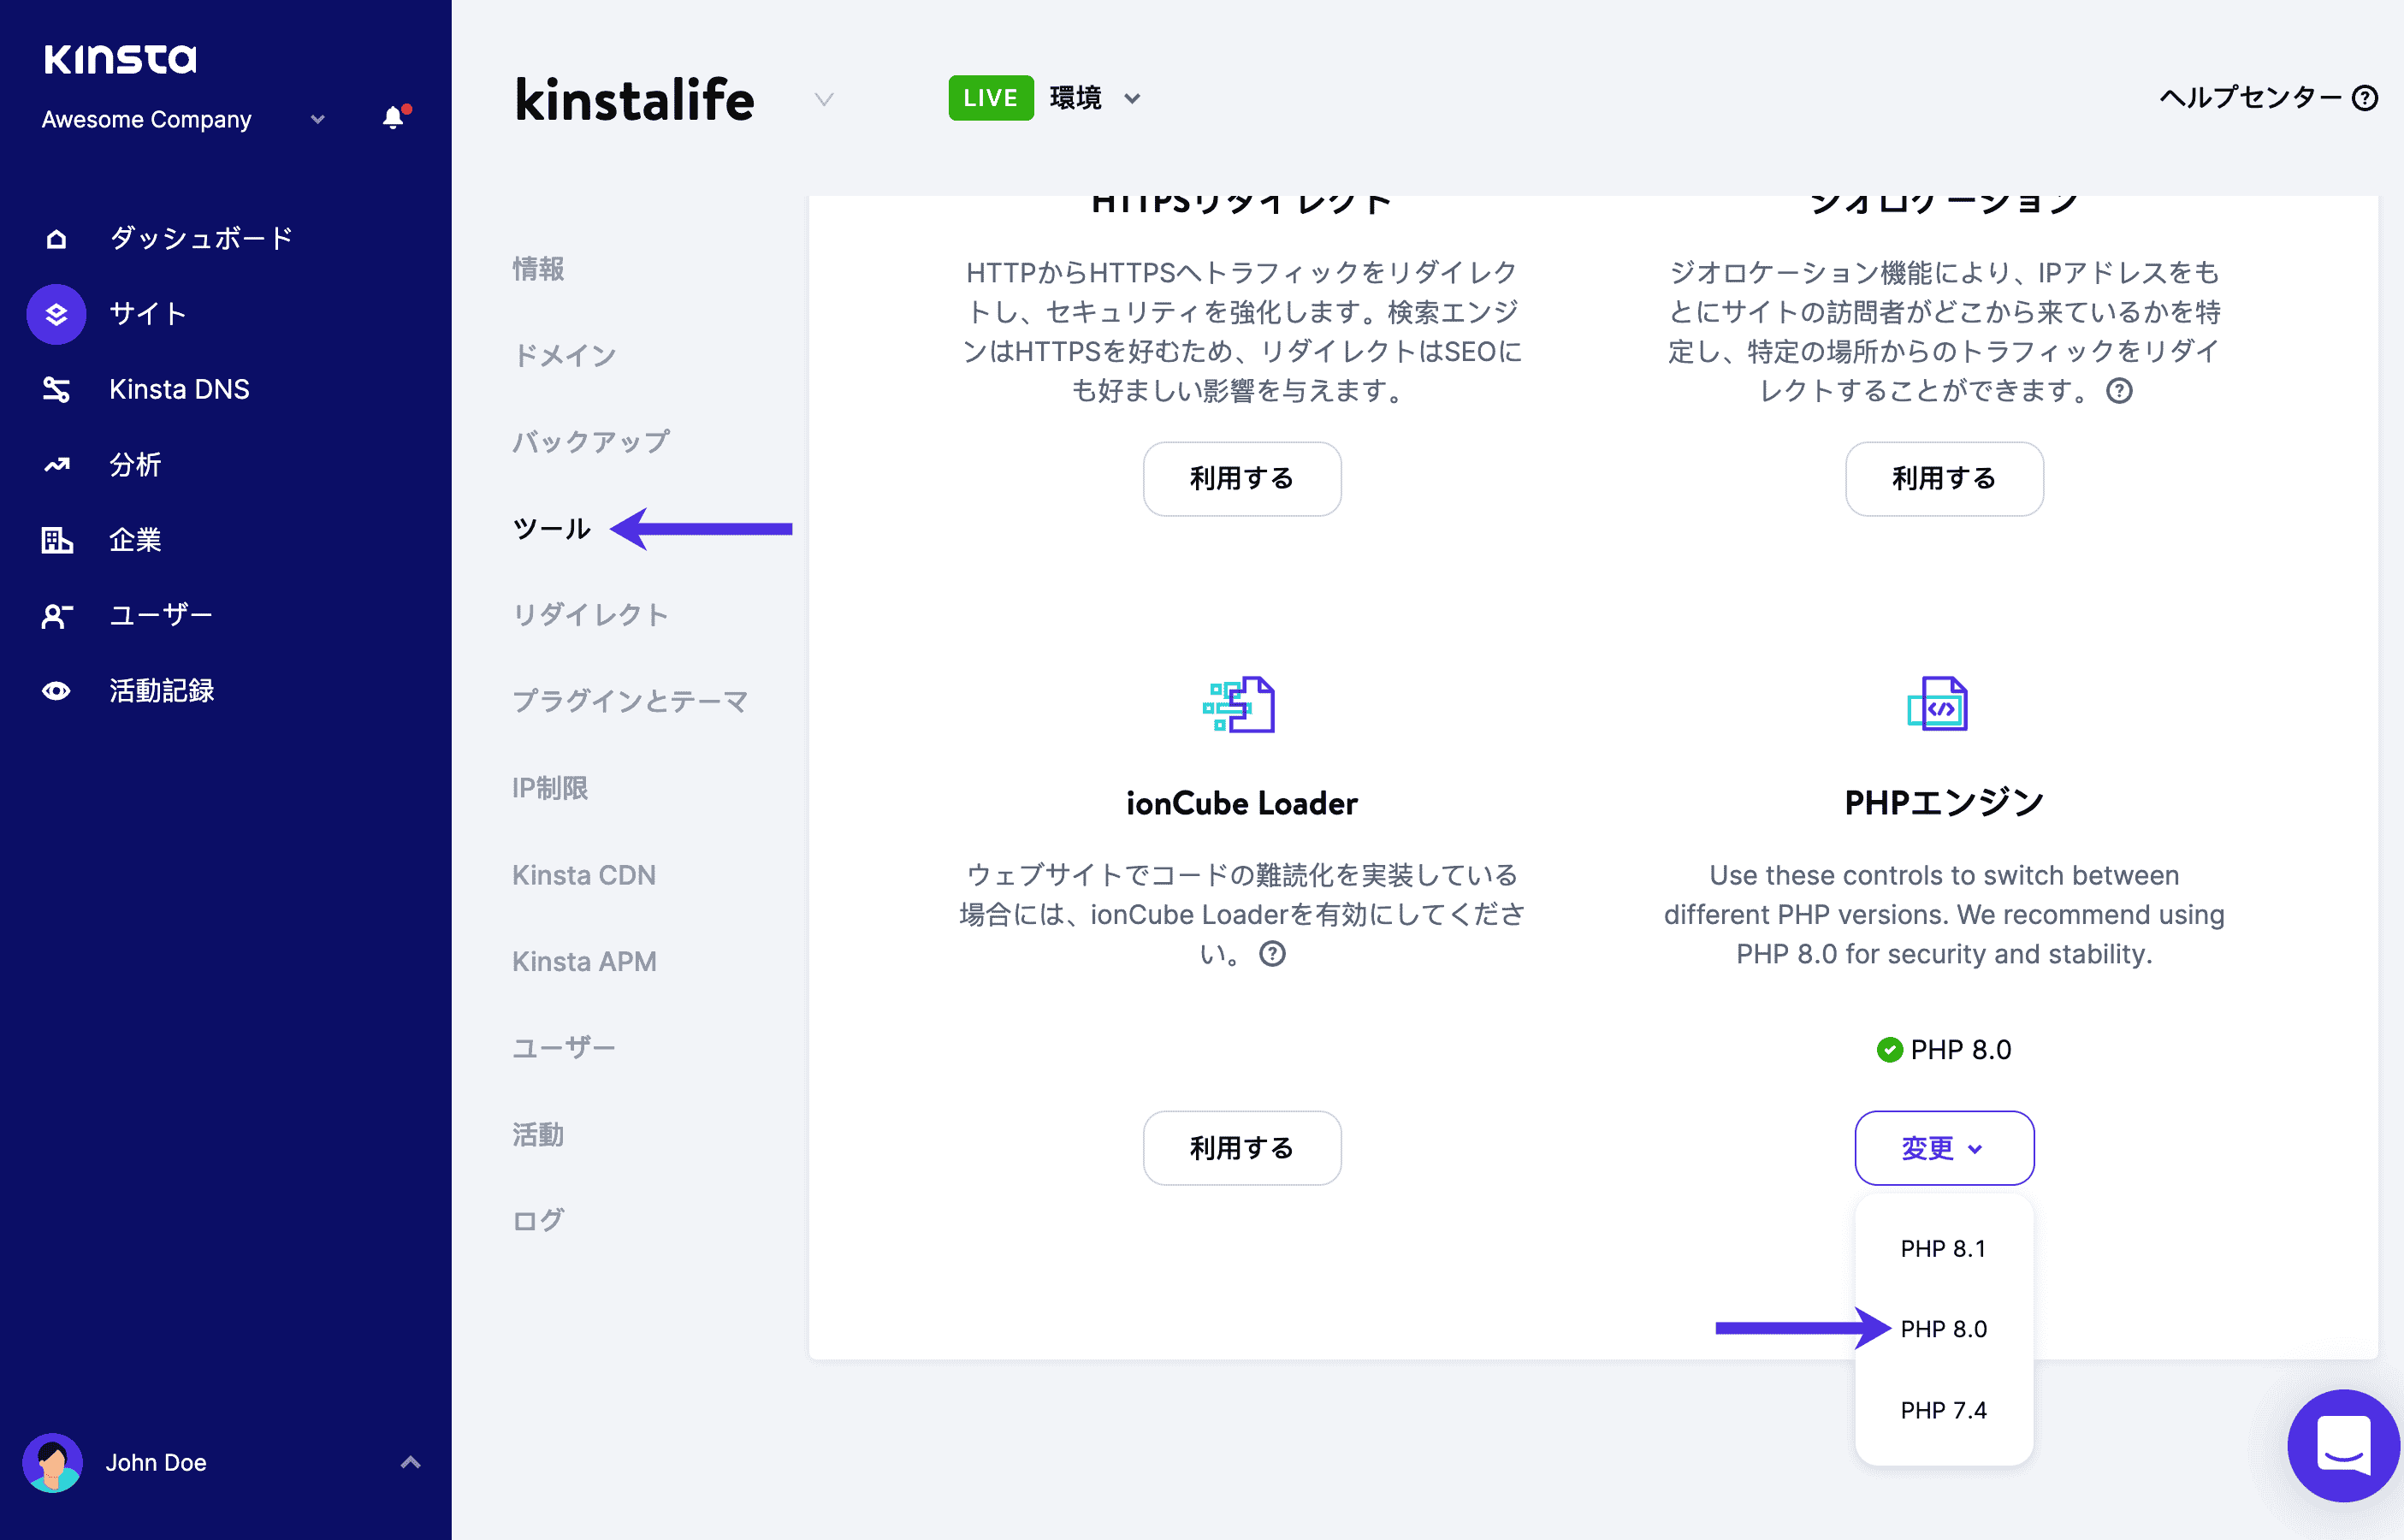Expand the kinstalife site selector chevron
The width and height of the screenshot is (2404, 1540).
coord(823,100)
